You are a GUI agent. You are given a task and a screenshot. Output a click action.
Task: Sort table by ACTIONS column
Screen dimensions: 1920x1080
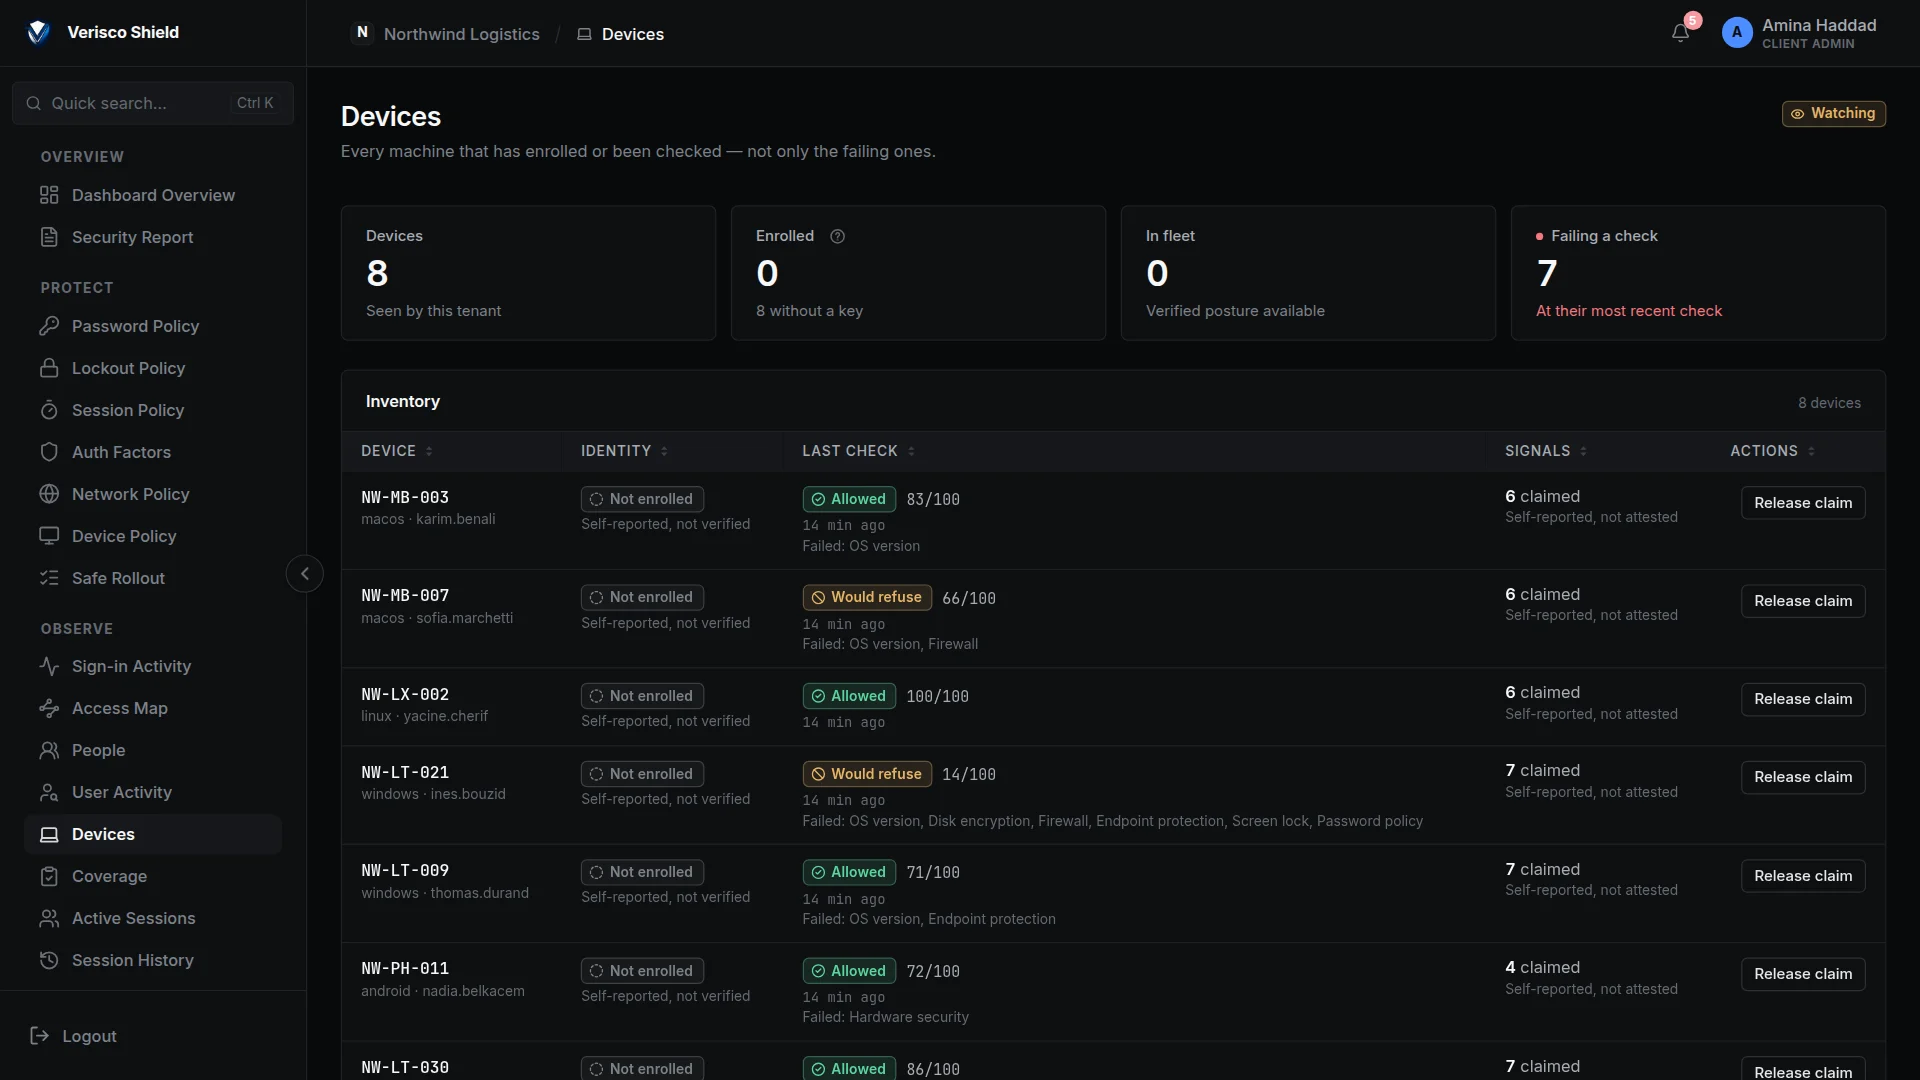[x=1772, y=451]
